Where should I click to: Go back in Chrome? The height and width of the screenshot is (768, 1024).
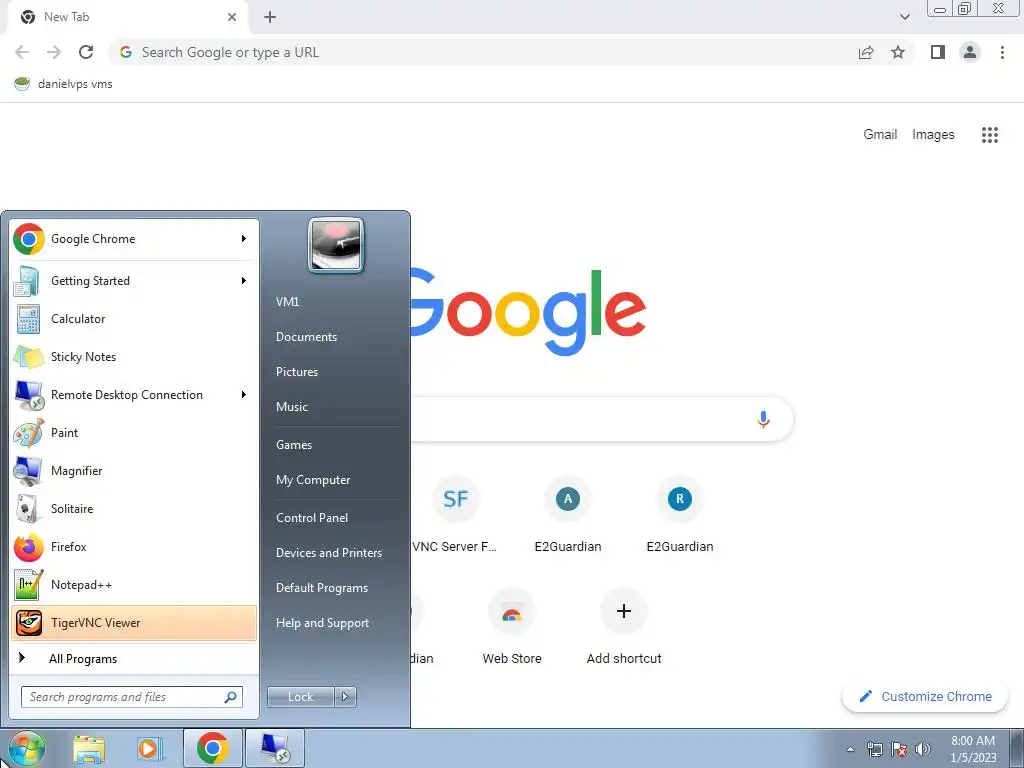(x=22, y=52)
